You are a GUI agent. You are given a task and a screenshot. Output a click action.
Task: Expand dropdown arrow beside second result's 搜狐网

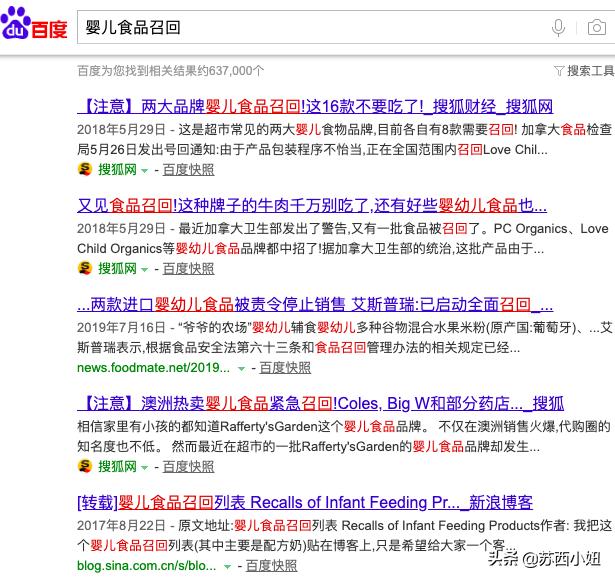(144, 270)
